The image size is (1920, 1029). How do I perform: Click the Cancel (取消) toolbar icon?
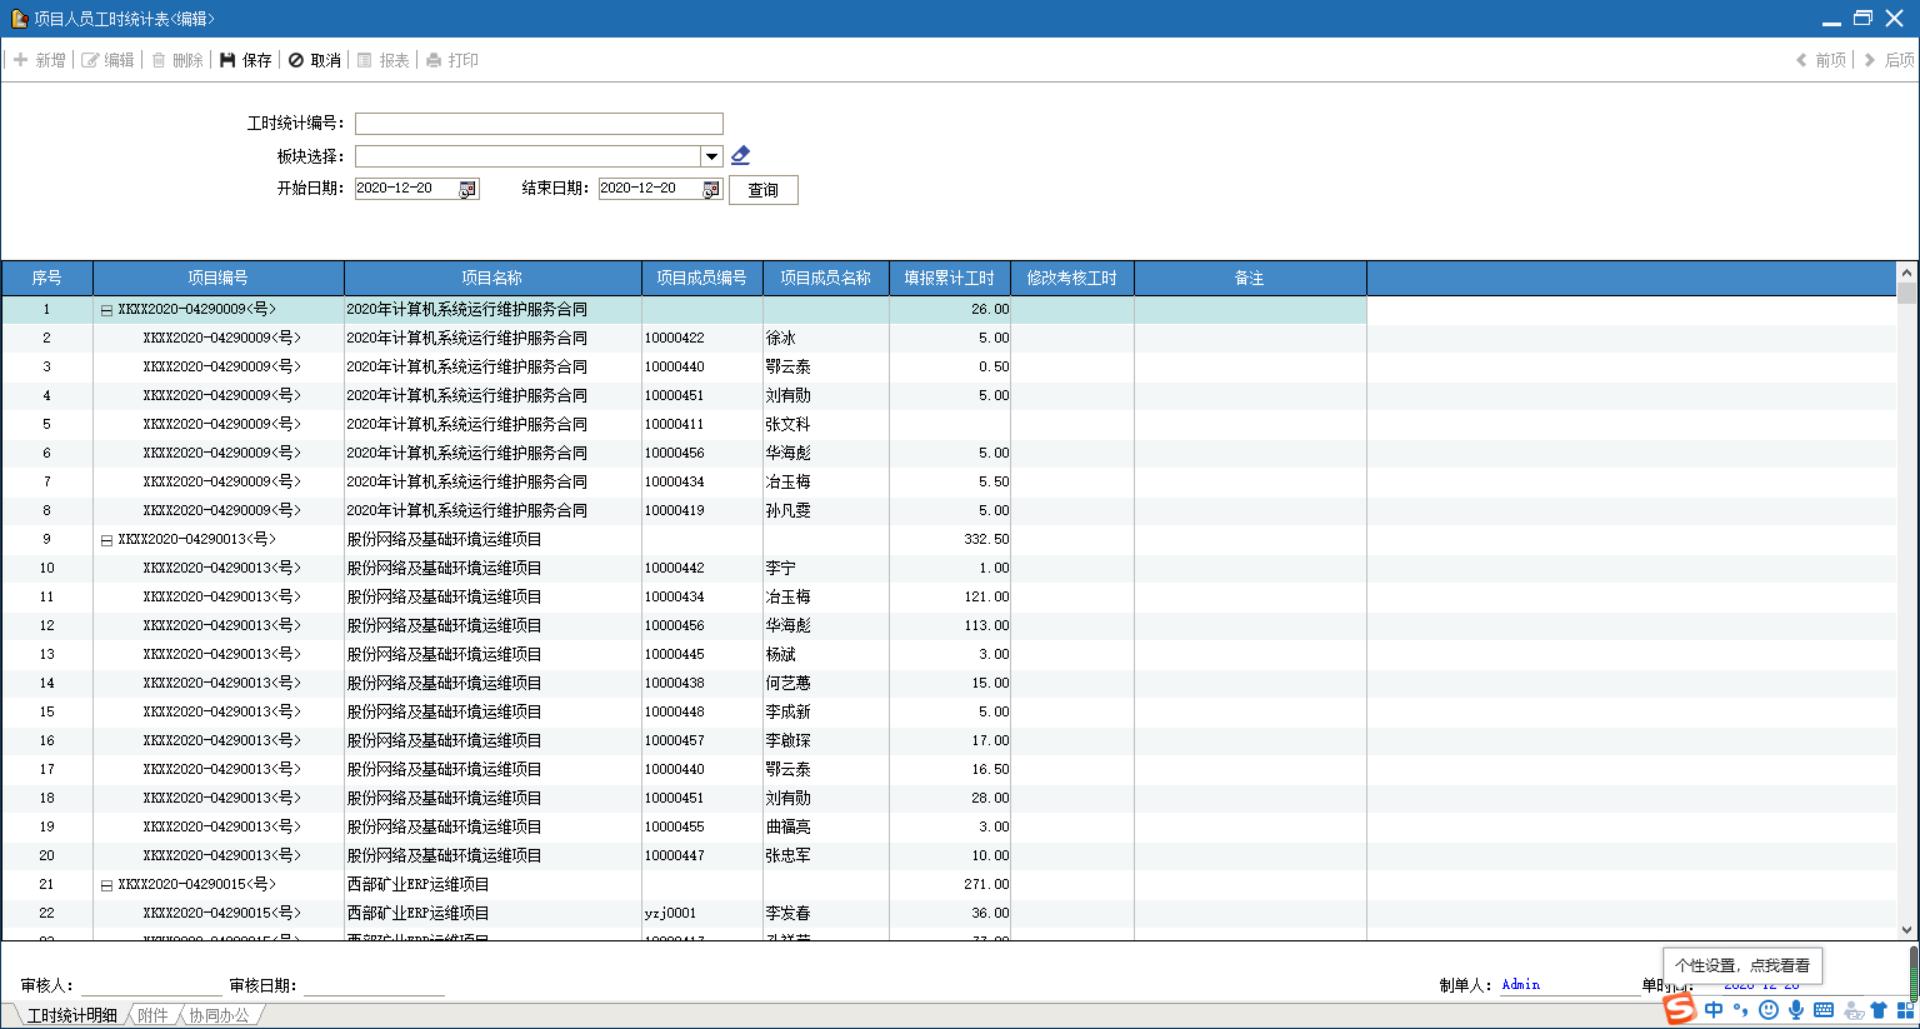click(x=296, y=60)
